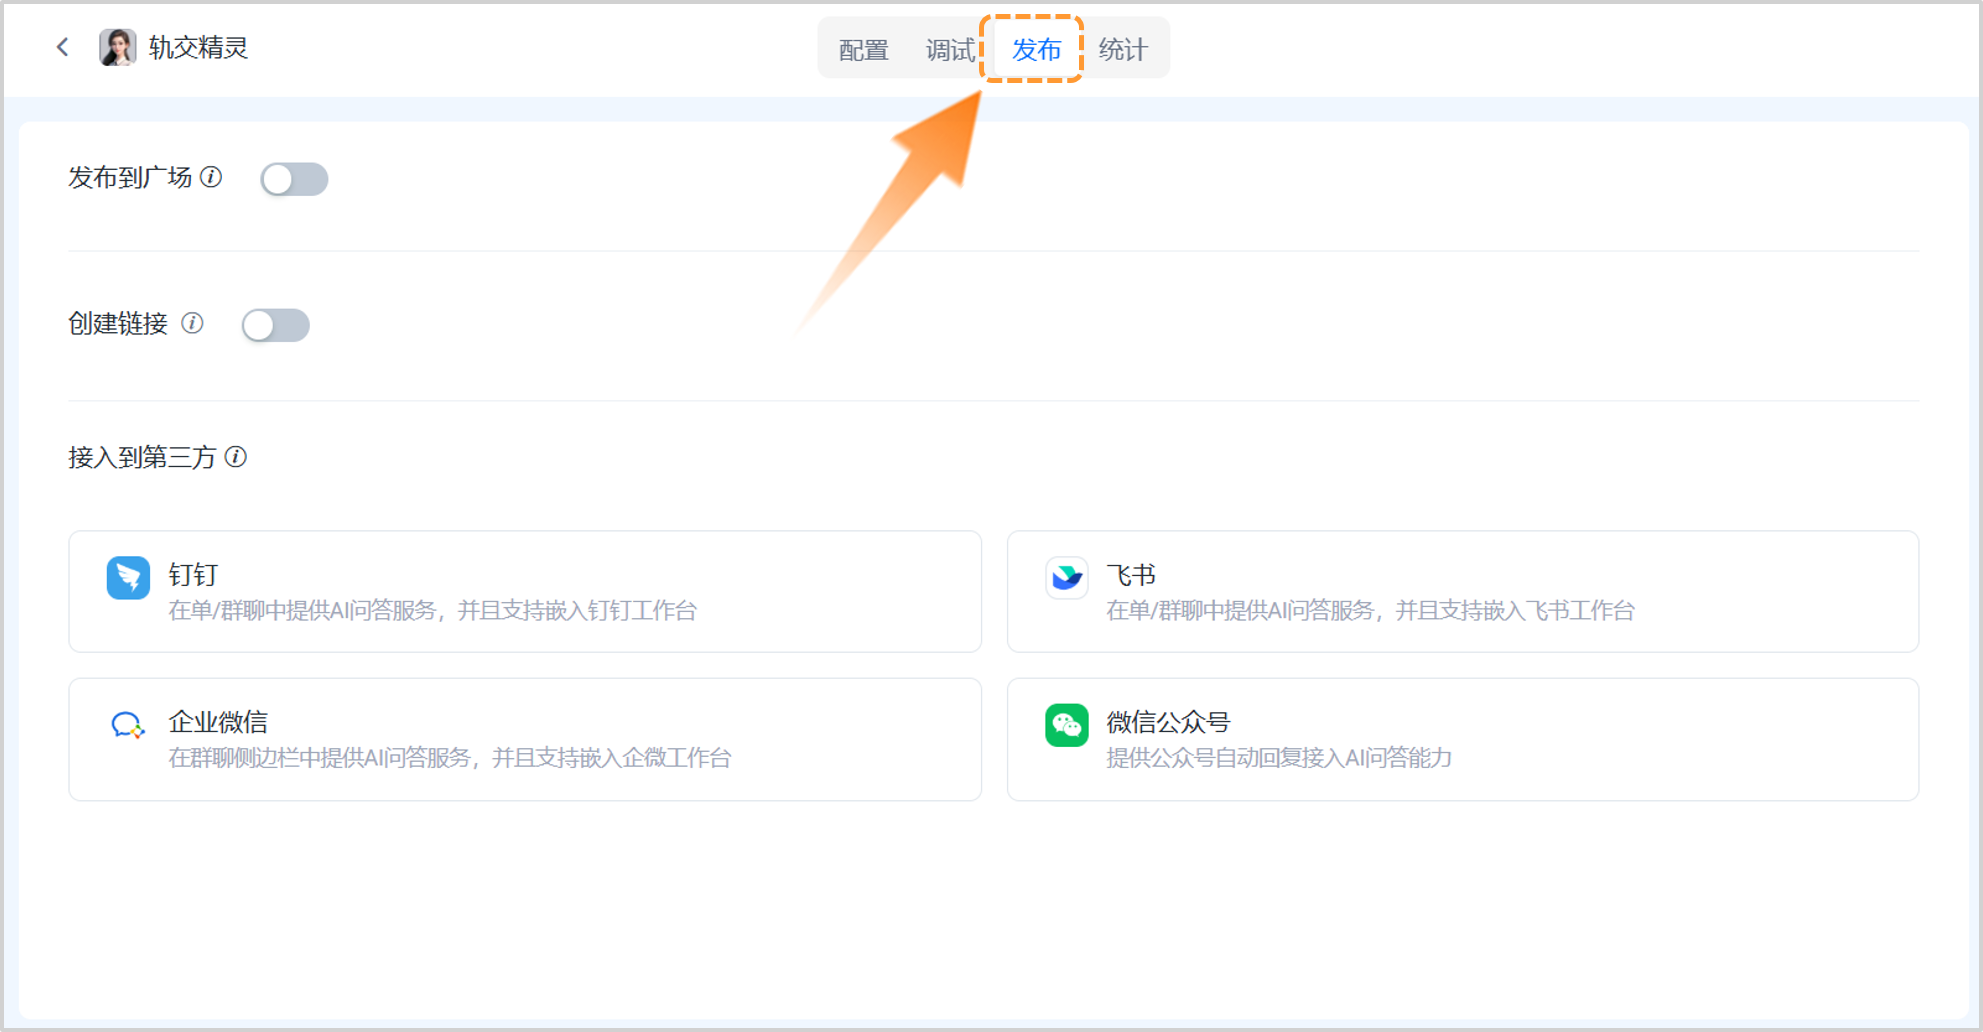Click info icon beside 接入到第三方
The height and width of the screenshot is (1032, 1983).
pyautogui.click(x=236, y=457)
